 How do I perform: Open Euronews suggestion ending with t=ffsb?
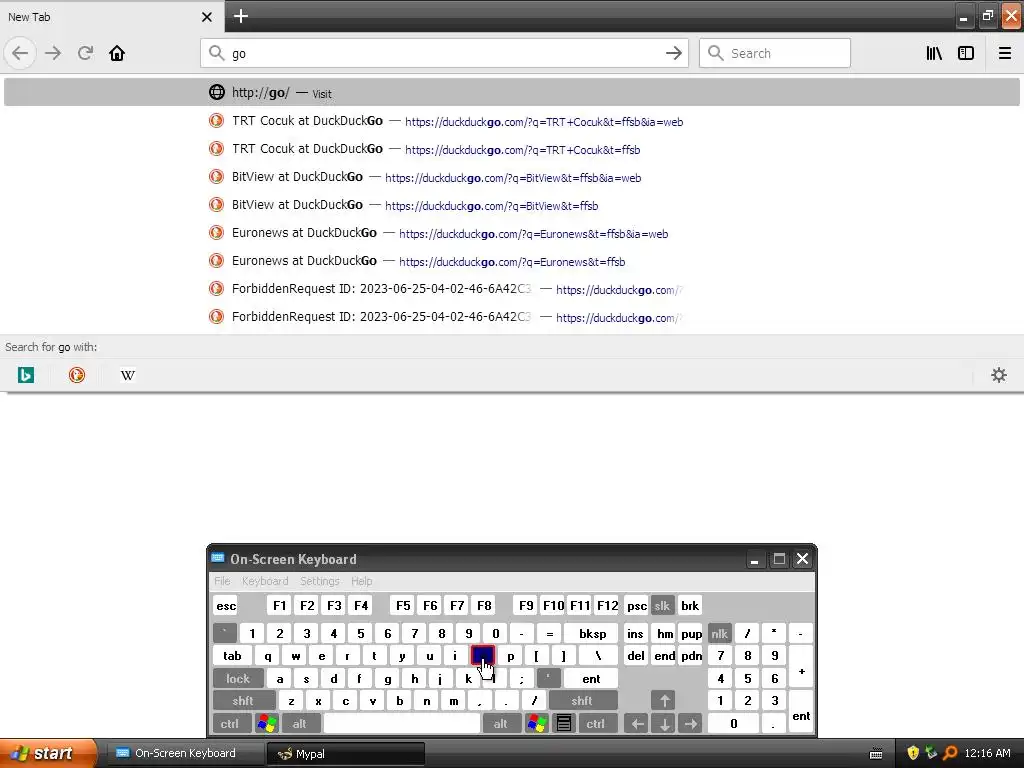click(512, 261)
